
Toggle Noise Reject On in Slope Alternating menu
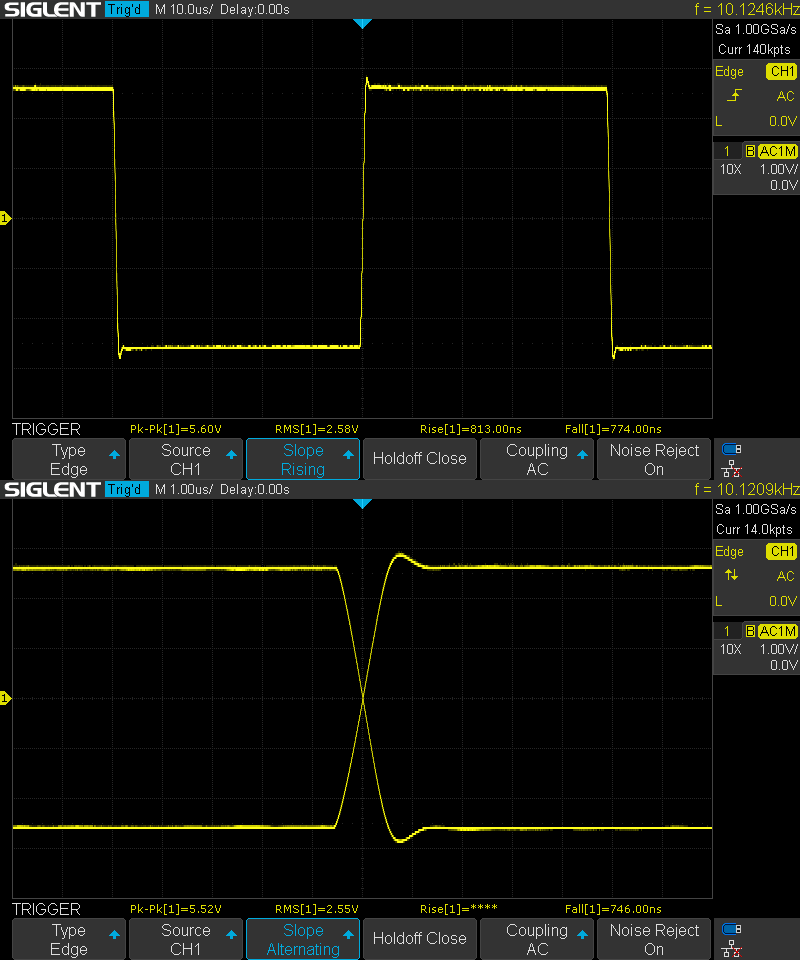654,939
